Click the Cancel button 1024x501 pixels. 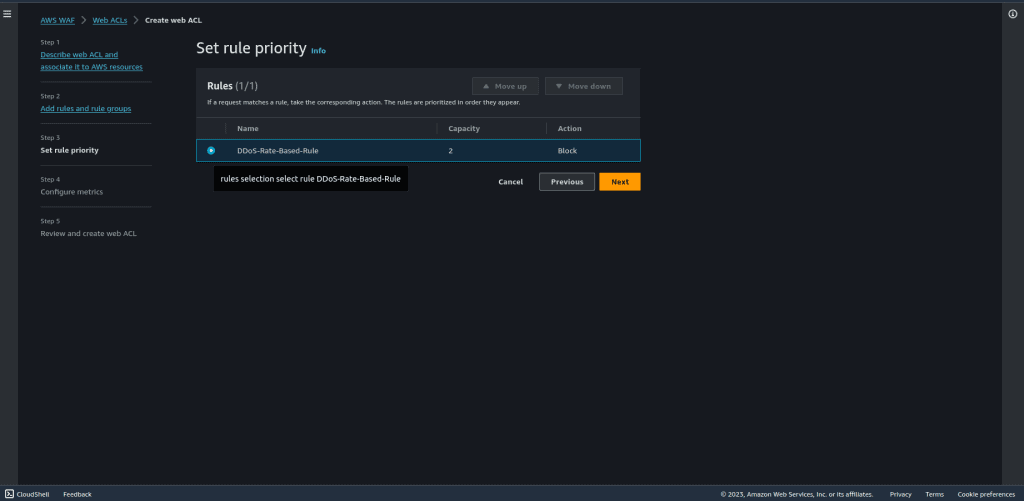510,182
